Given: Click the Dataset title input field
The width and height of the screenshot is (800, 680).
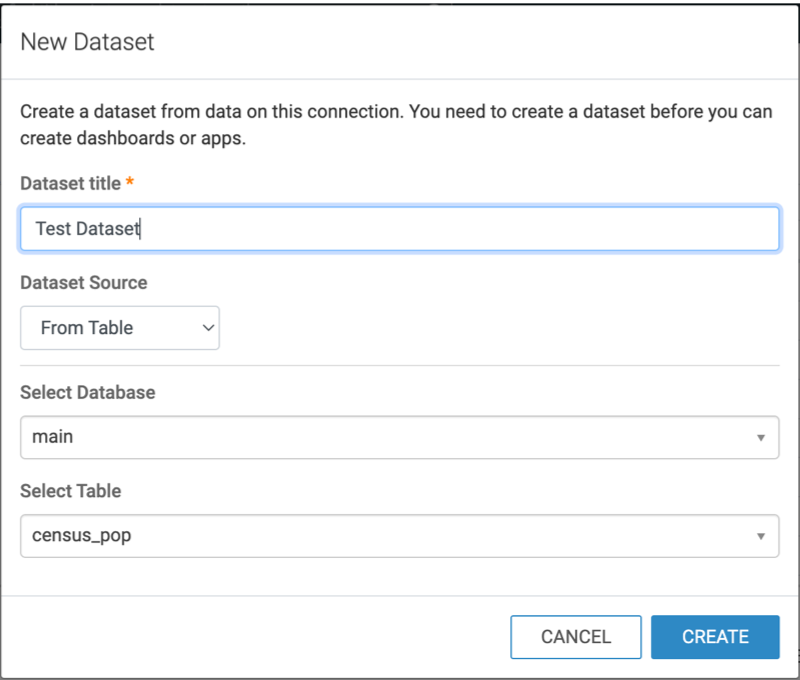Looking at the screenshot, I should [400, 228].
